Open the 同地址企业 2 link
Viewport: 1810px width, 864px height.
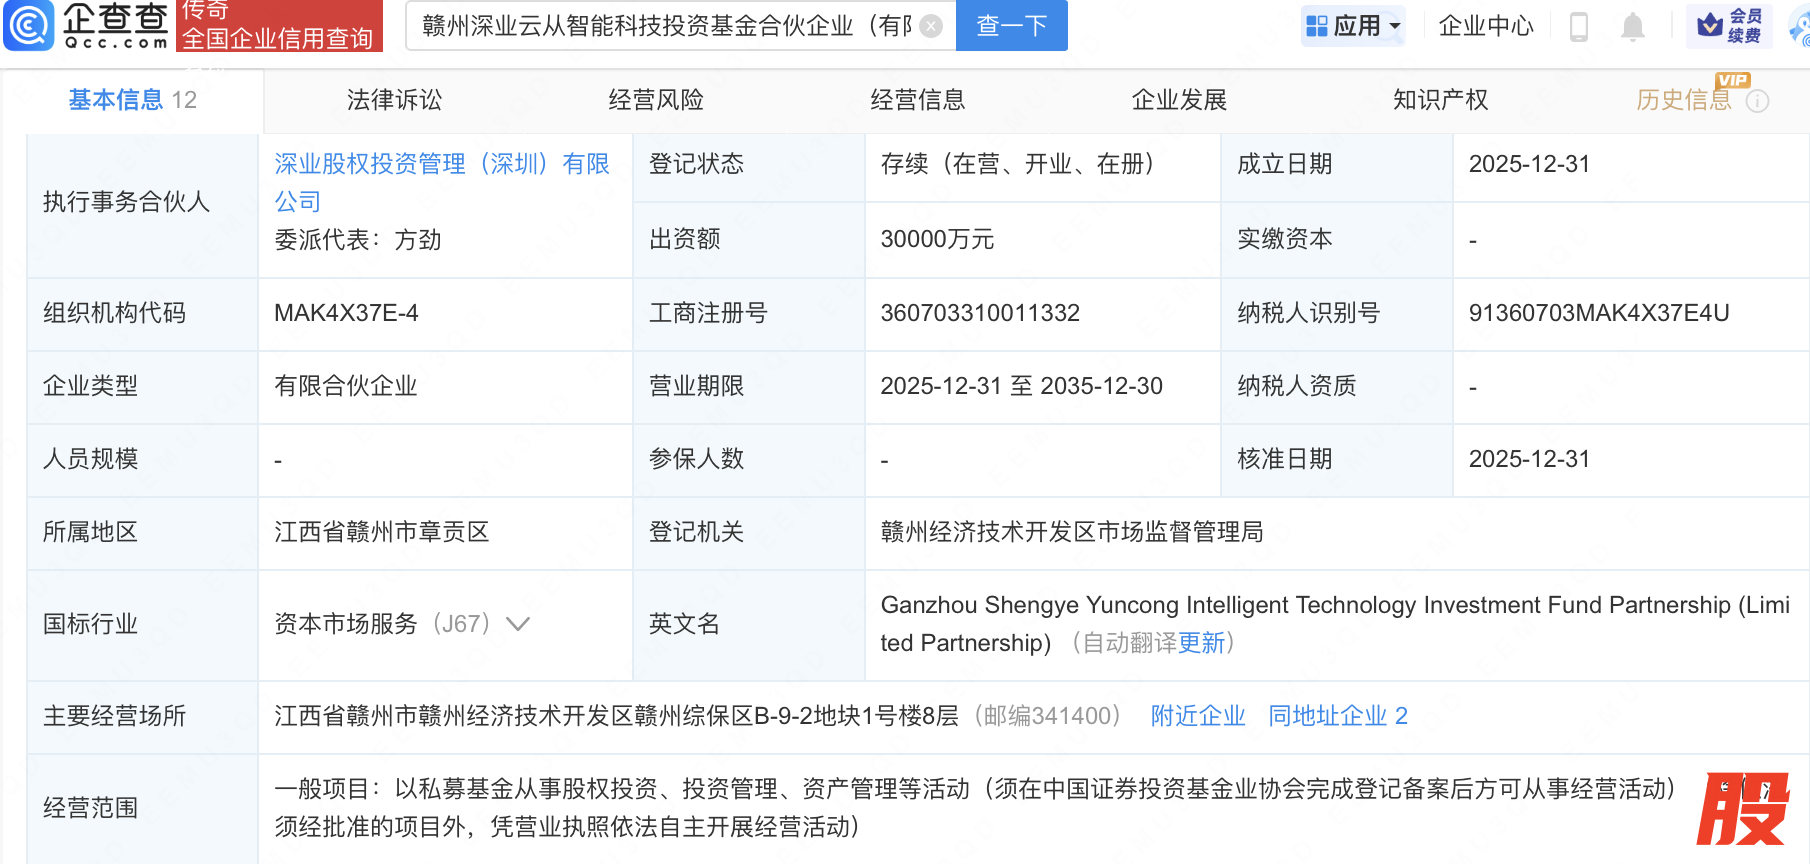[x=1337, y=716]
